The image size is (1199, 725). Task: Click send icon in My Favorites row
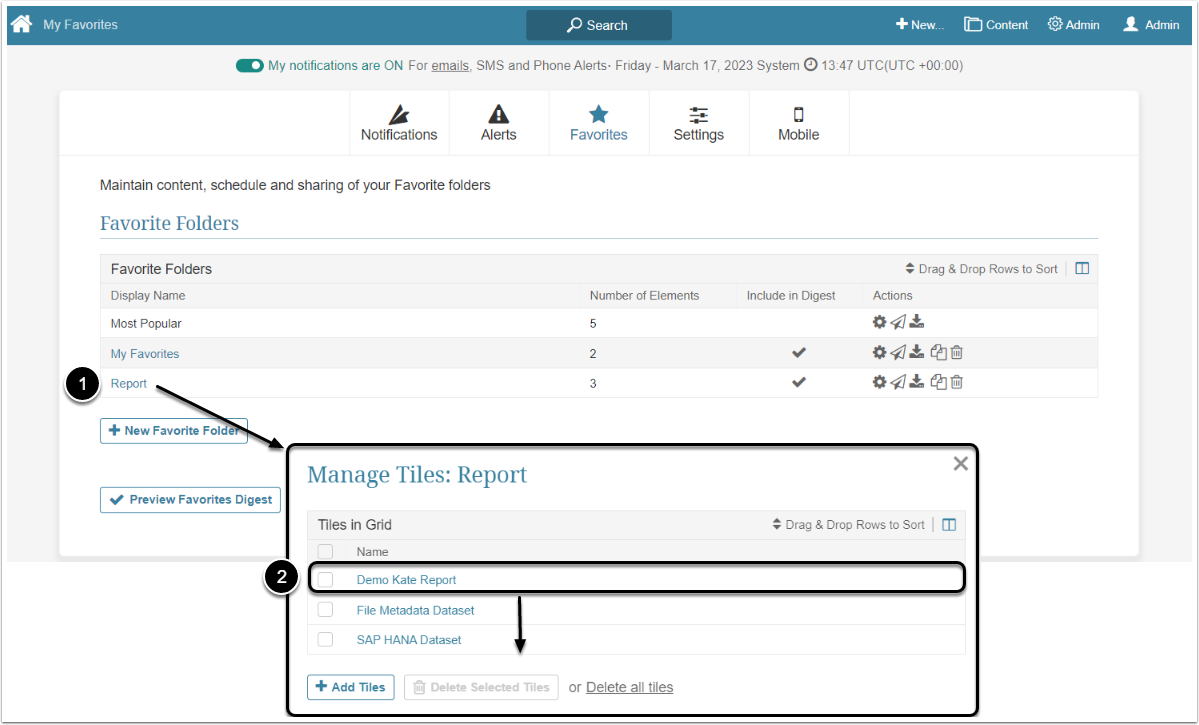pyautogui.click(x=898, y=353)
